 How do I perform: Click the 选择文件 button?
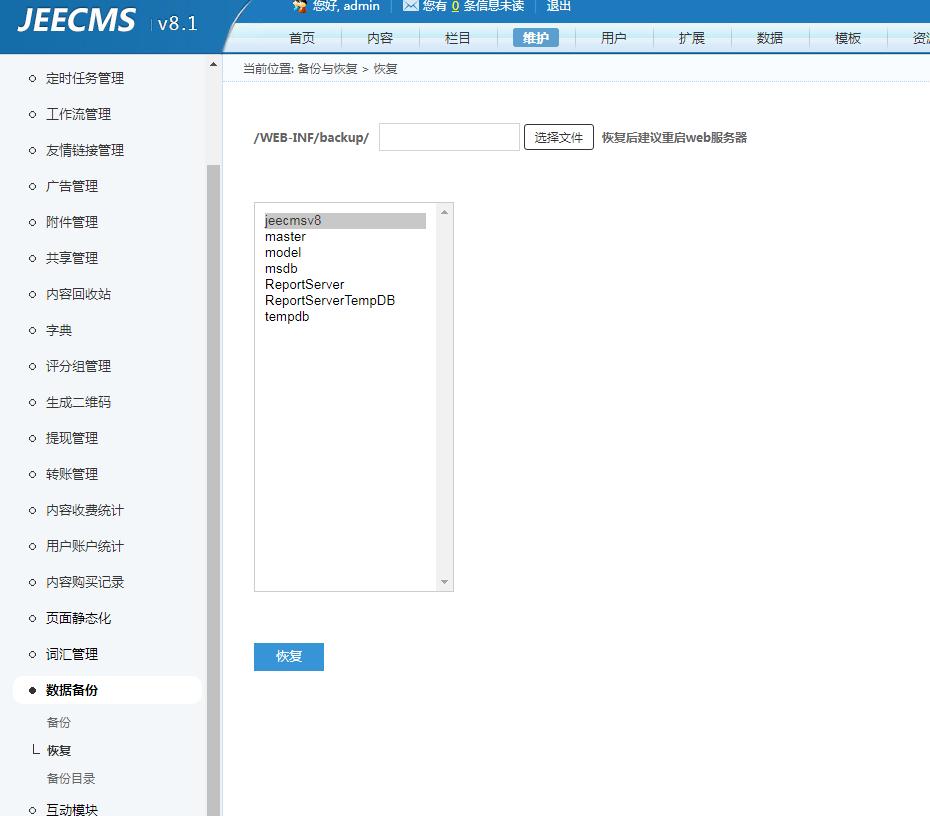[559, 137]
